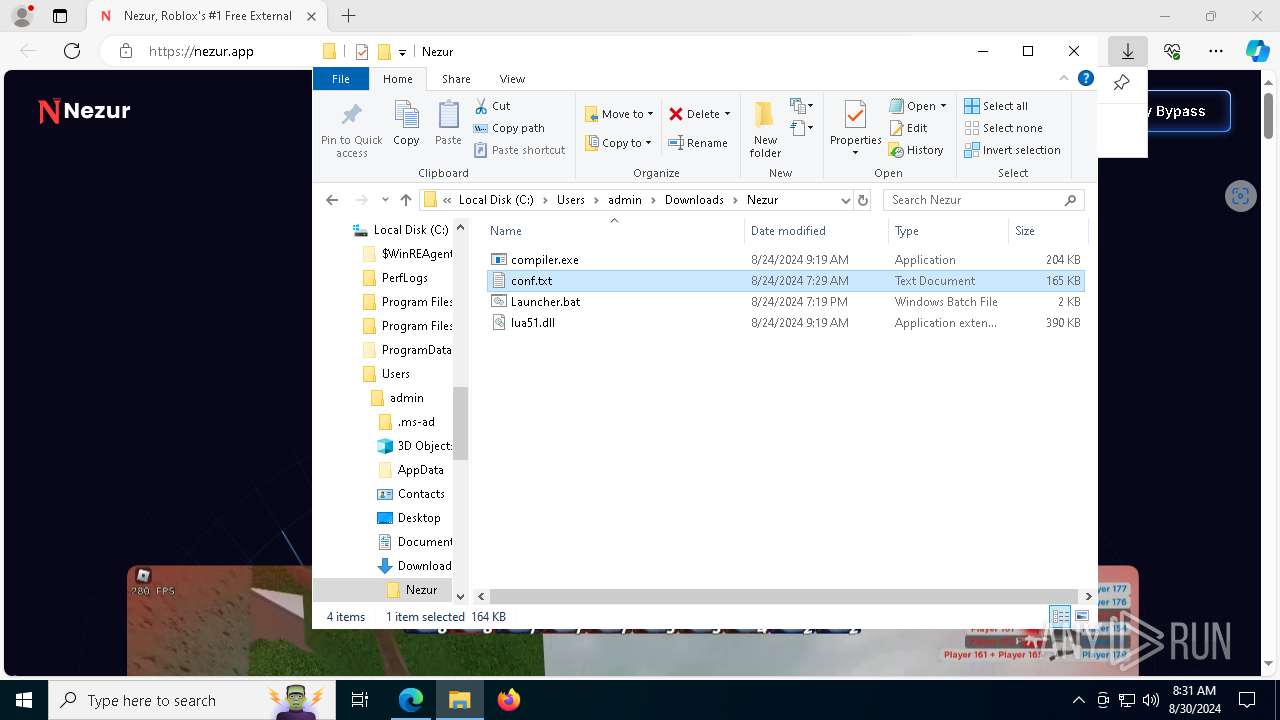Go up one folder level
This screenshot has height=720, width=1280.
(405, 200)
